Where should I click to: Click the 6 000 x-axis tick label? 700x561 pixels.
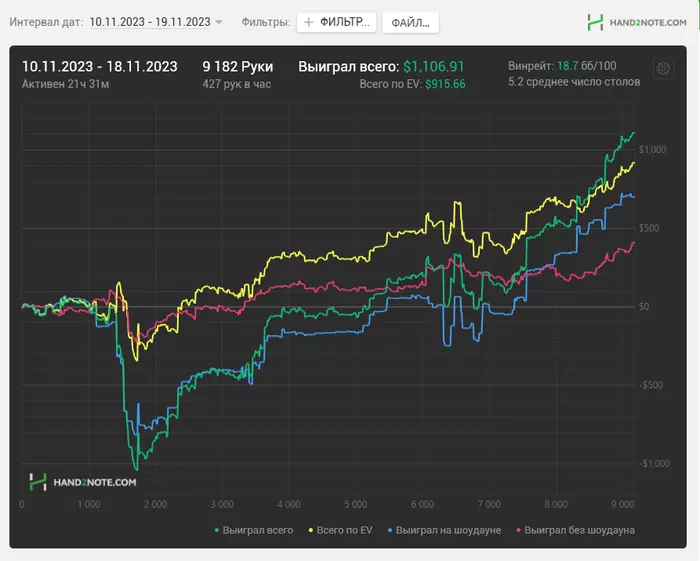coord(422,504)
